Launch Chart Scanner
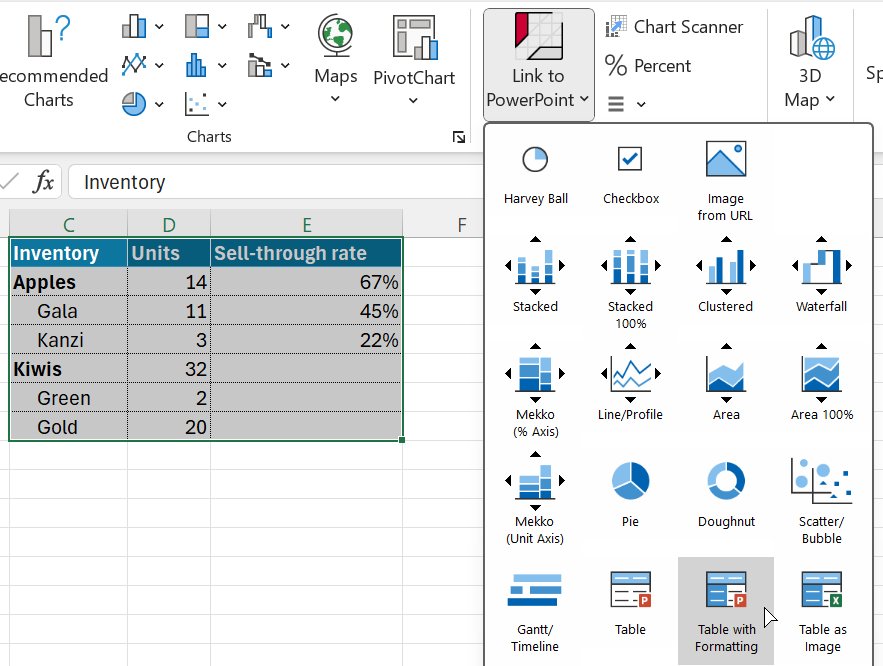The width and height of the screenshot is (883, 666). pos(674,26)
